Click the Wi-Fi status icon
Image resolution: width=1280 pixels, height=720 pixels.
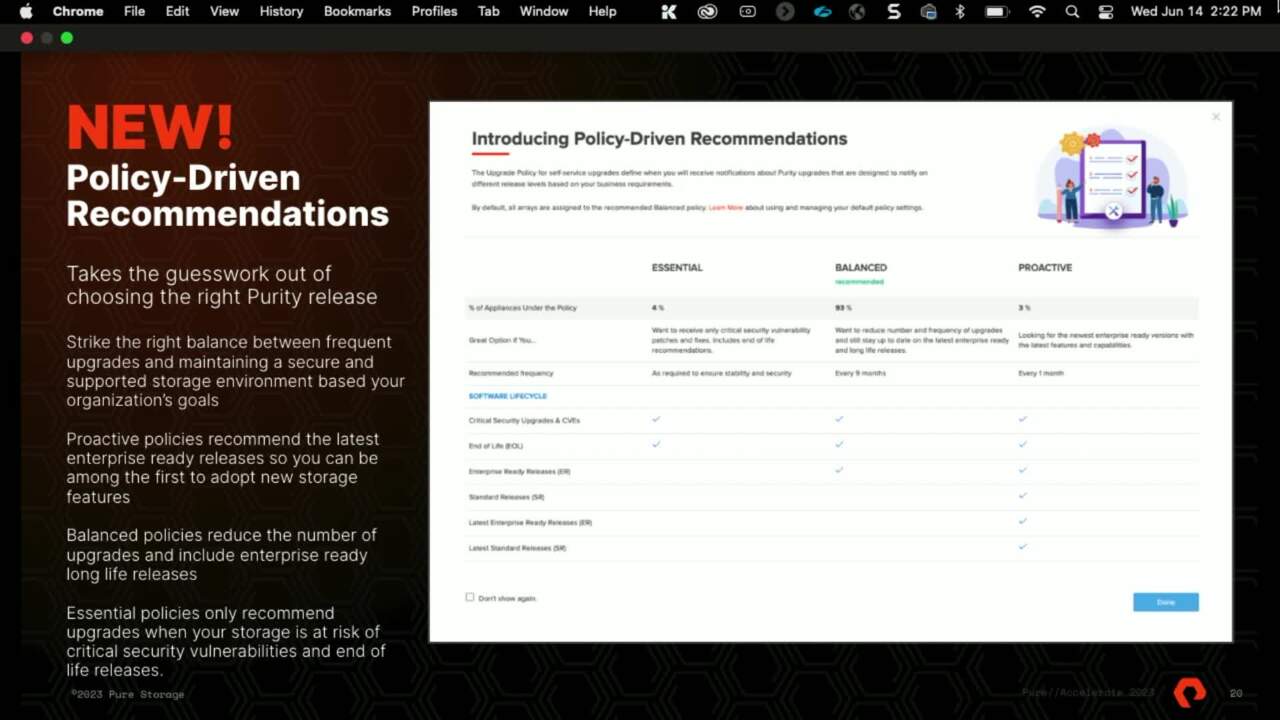click(x=1037, y=11)
